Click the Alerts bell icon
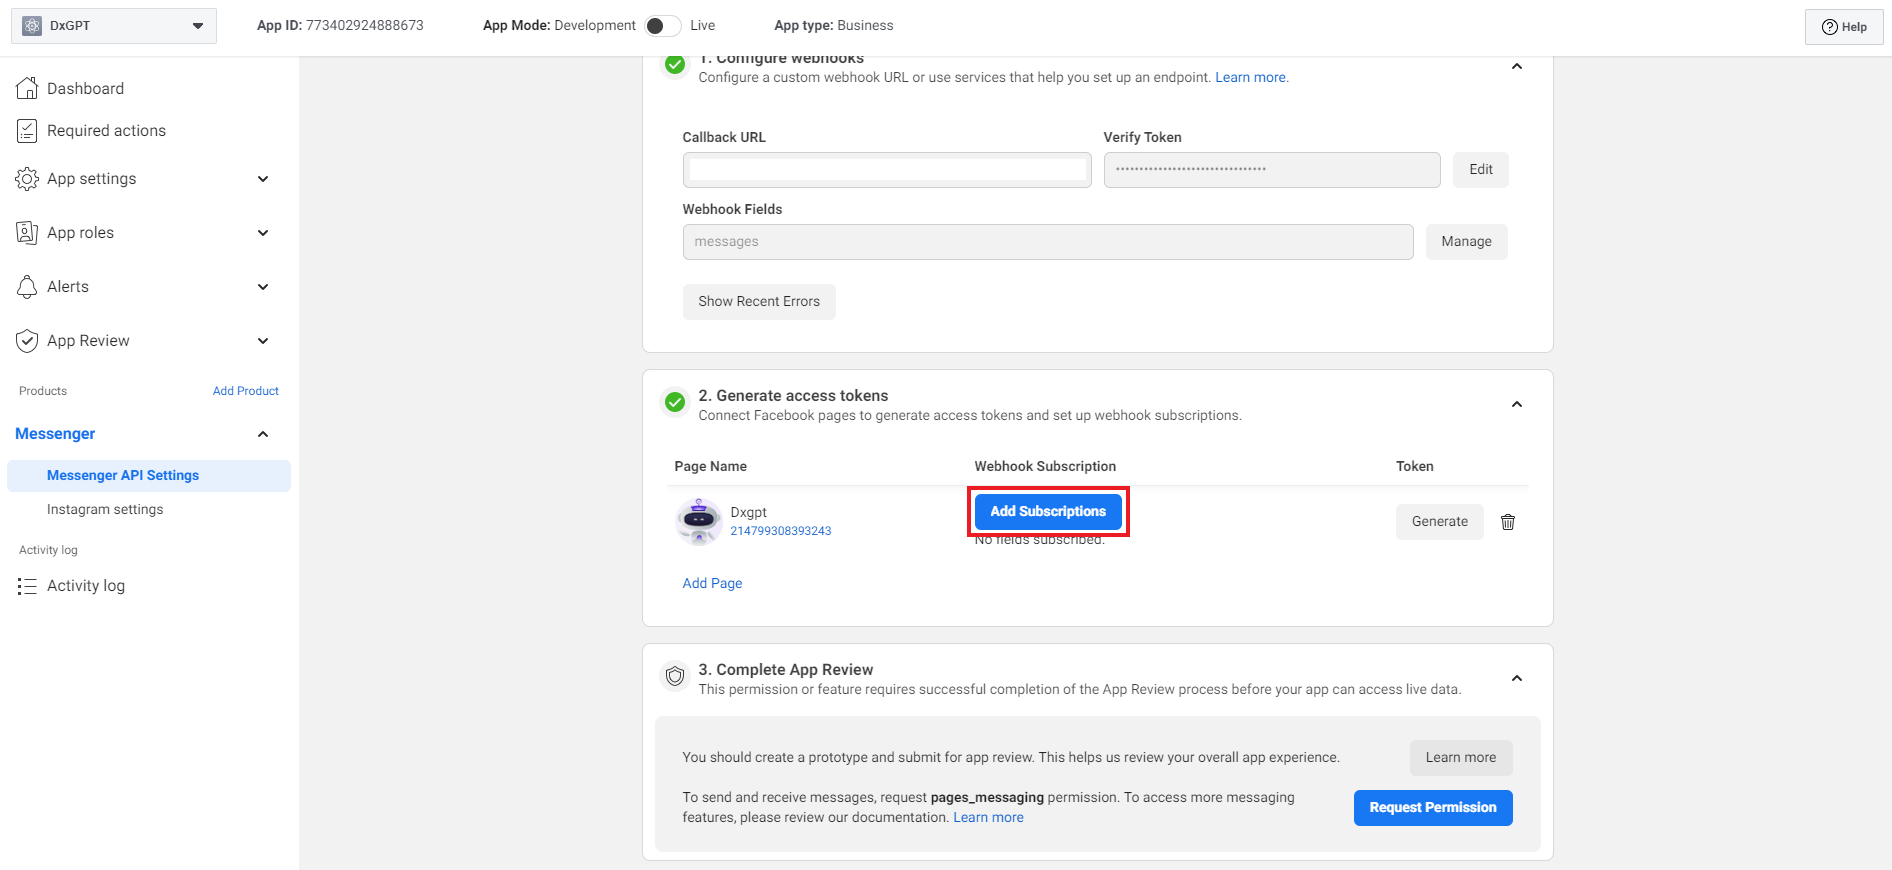The width and height of the screenshot is (1892, 870). pyautogui.click(x=27, y=287)
